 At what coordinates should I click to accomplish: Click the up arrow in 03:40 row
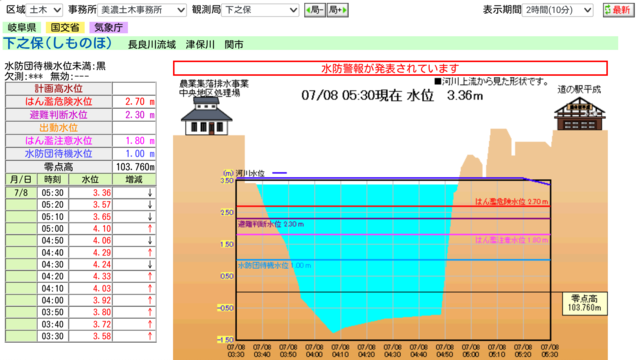[x=150, y=324]
